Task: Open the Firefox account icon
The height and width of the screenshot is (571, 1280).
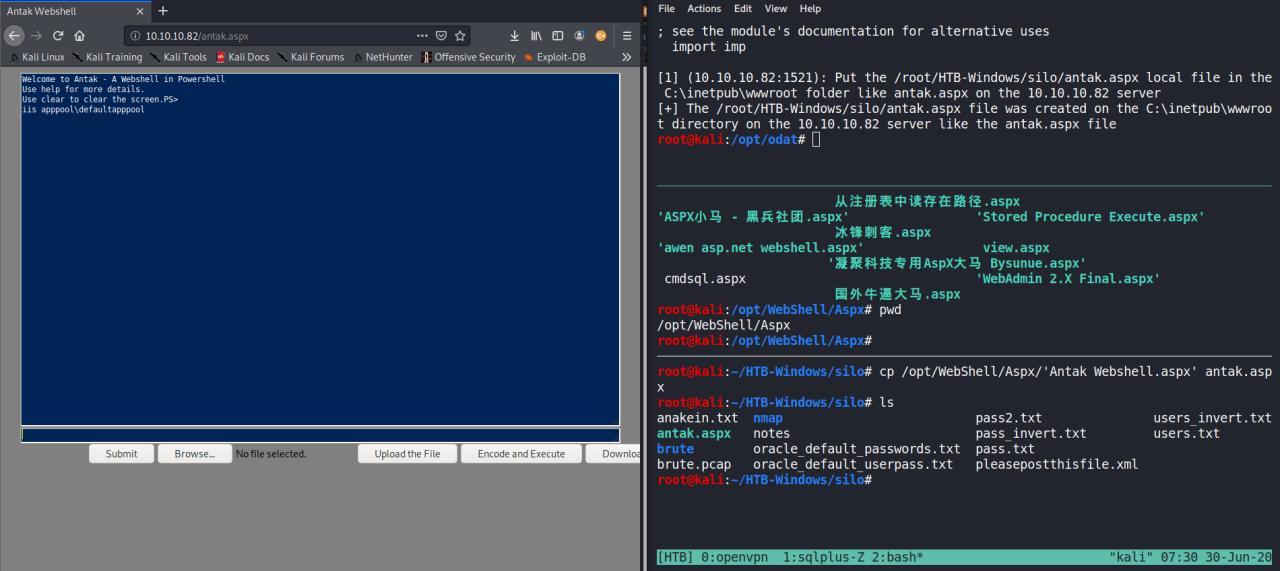Action: [x=580, y=36]
